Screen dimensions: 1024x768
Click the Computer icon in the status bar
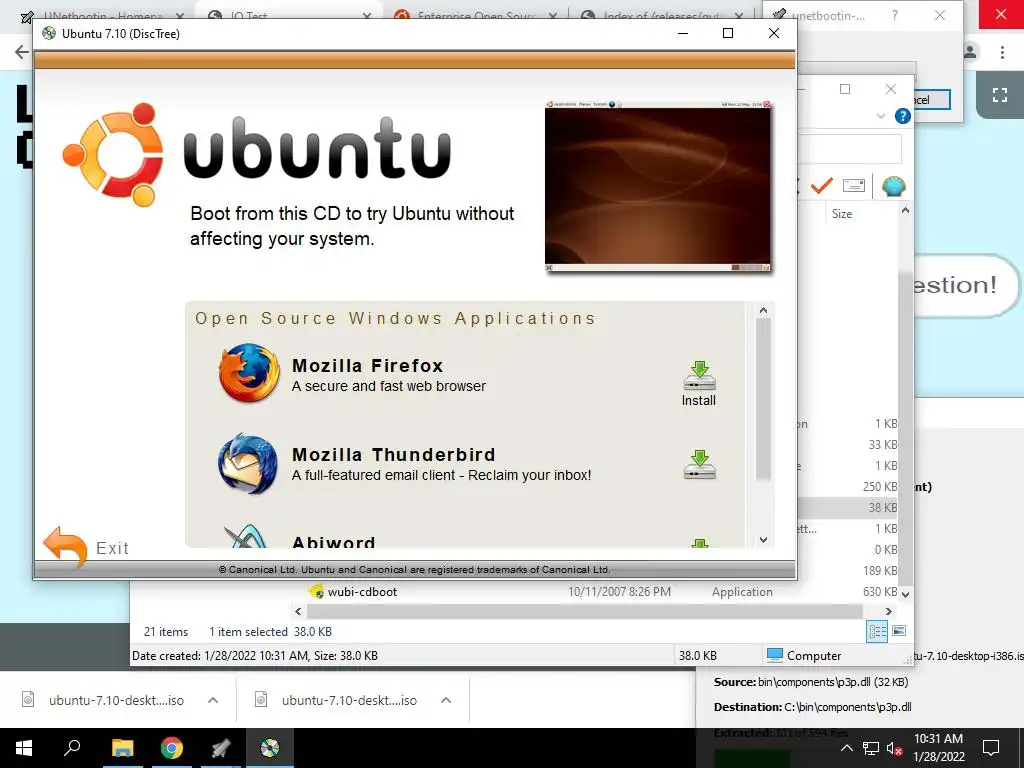(x=775, y=655)
